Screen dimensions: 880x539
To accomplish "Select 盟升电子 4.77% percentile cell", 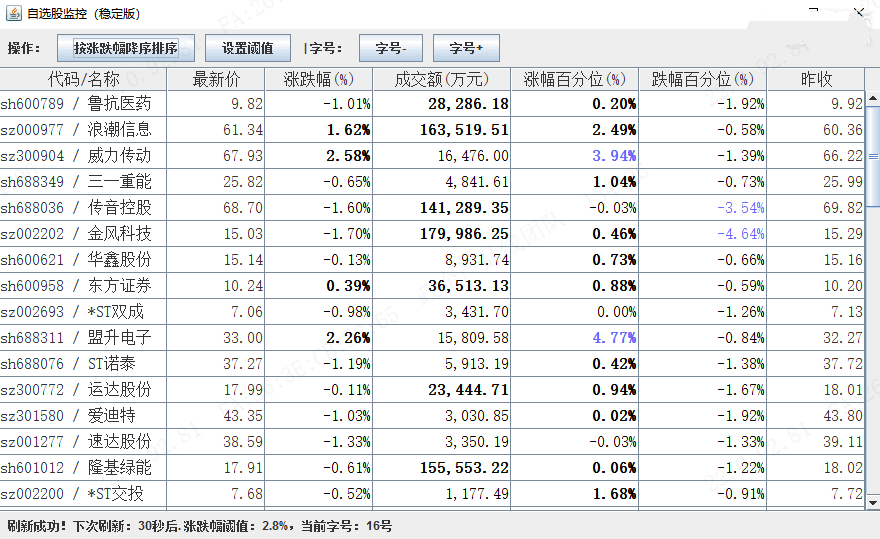I will click(x=576, y=338).
